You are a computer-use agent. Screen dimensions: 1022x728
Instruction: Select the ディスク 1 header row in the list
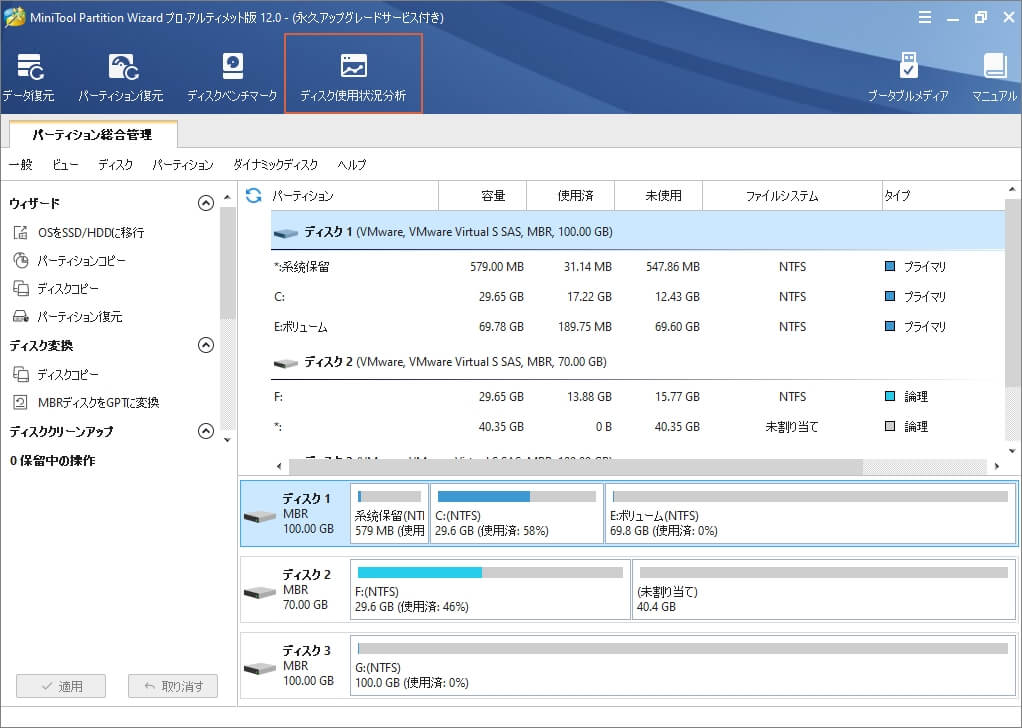(637, 232)
